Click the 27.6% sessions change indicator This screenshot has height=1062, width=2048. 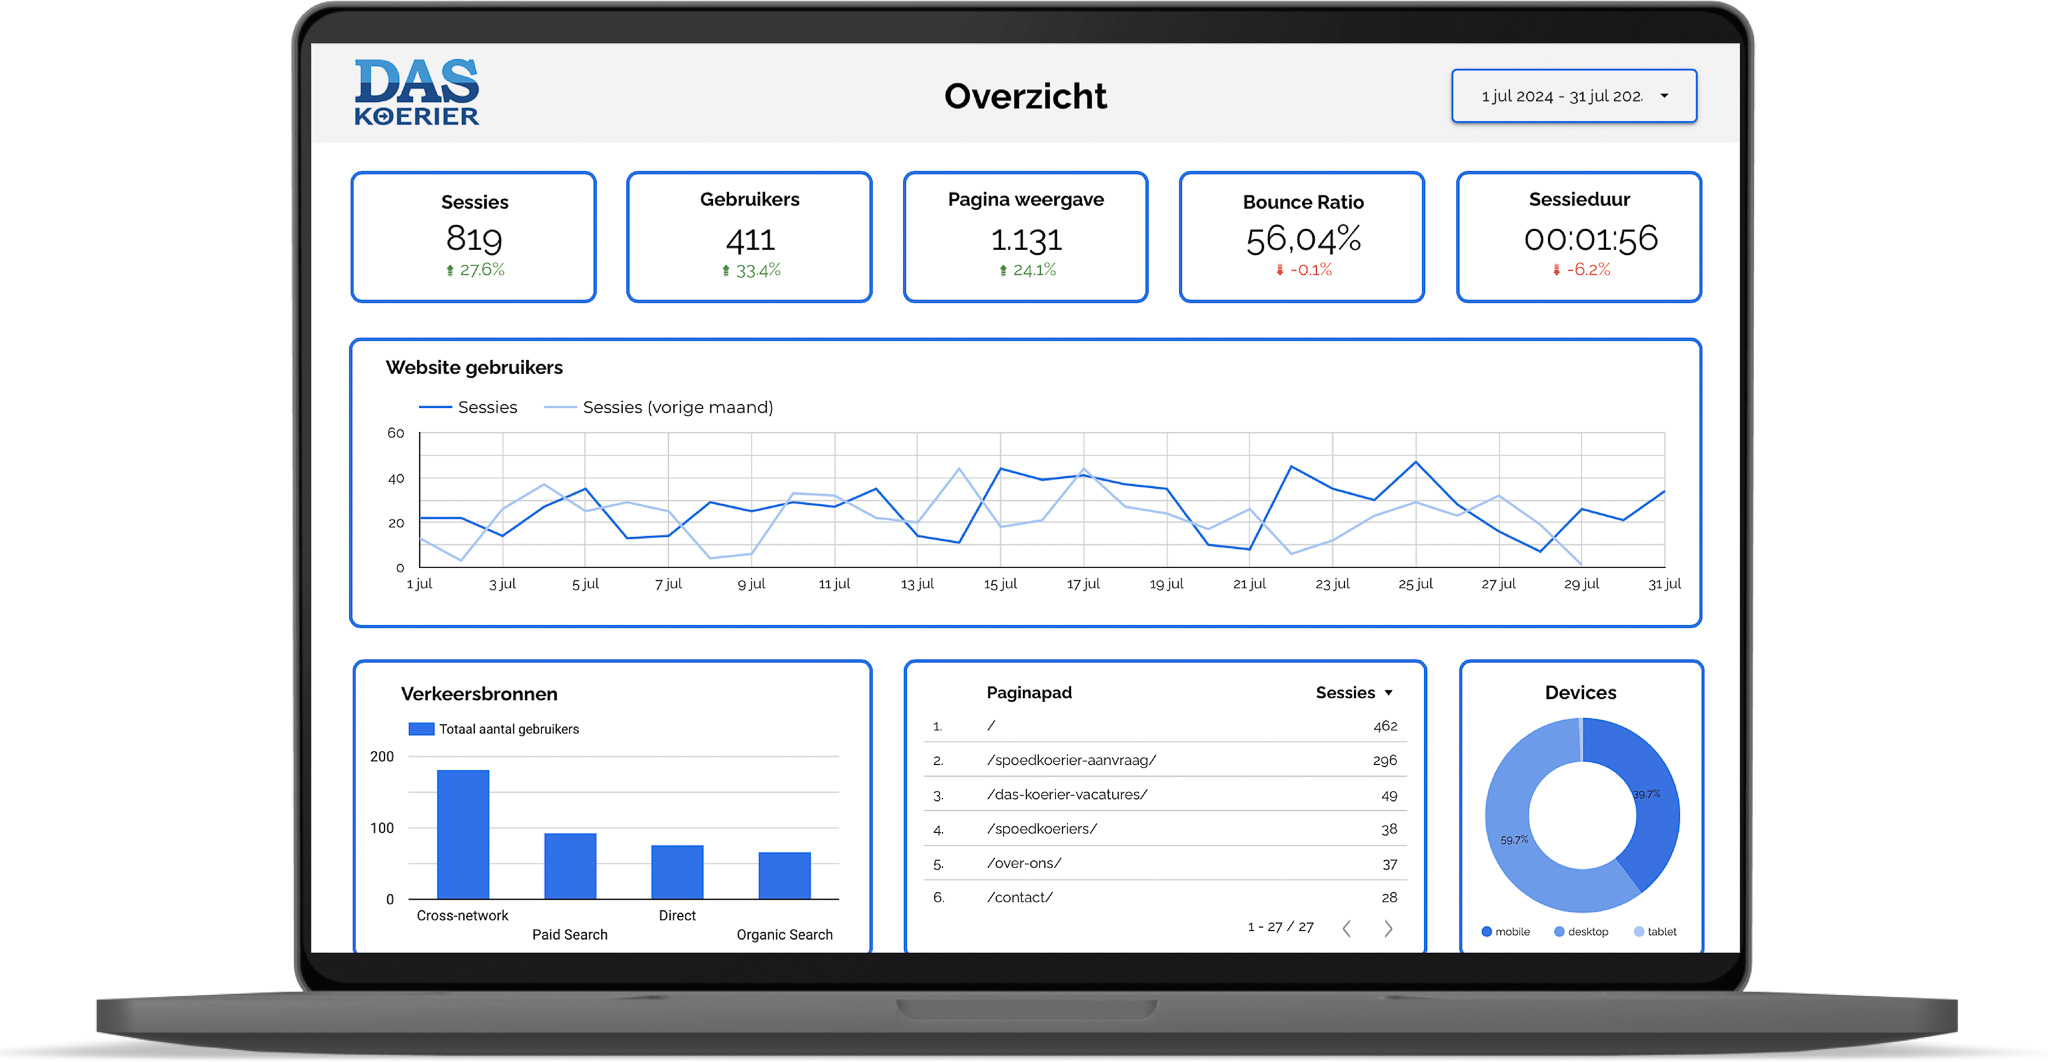click(474, 270)
